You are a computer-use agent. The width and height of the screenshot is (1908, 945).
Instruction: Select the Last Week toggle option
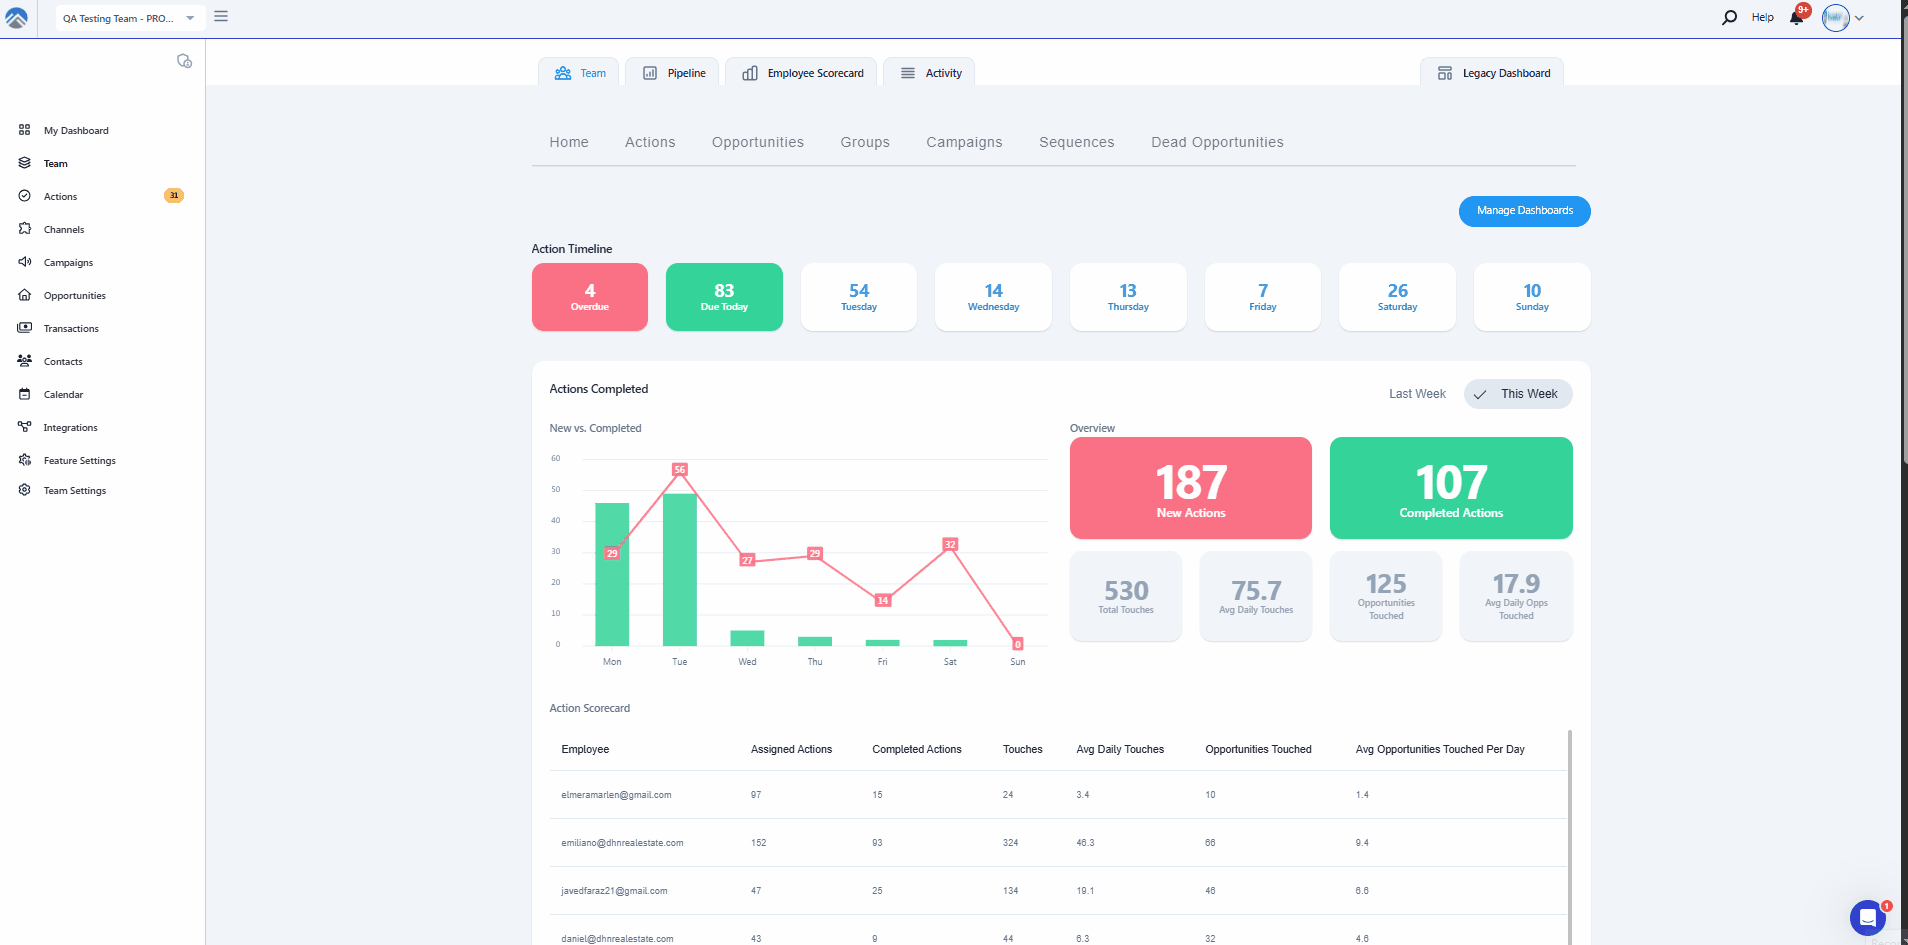coord(1416,394)
